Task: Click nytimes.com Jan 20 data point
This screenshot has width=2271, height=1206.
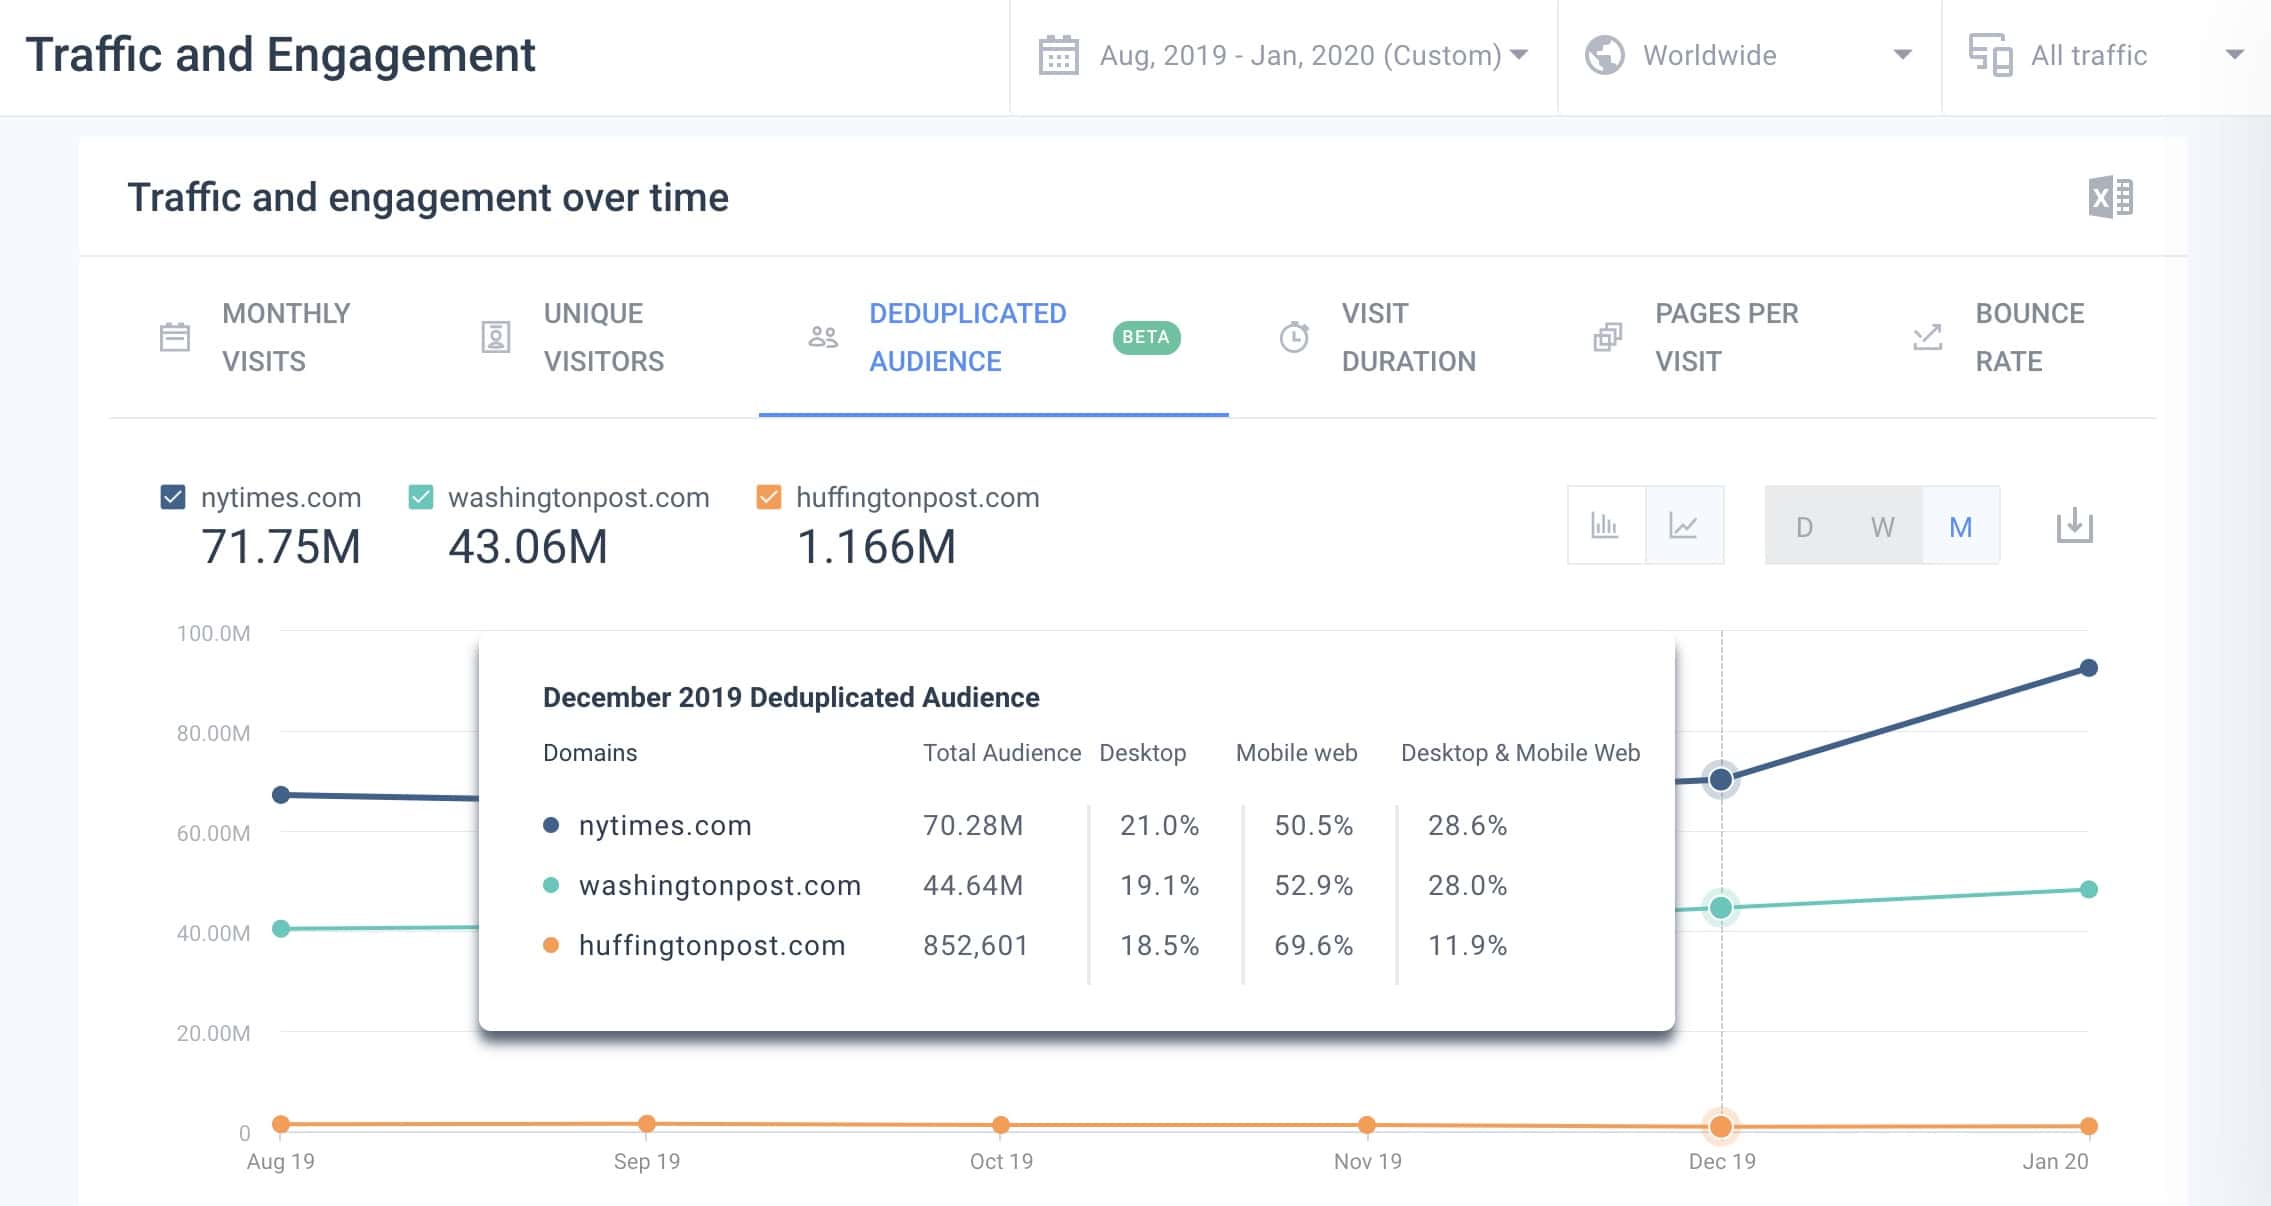Action: pos(2088,668)
